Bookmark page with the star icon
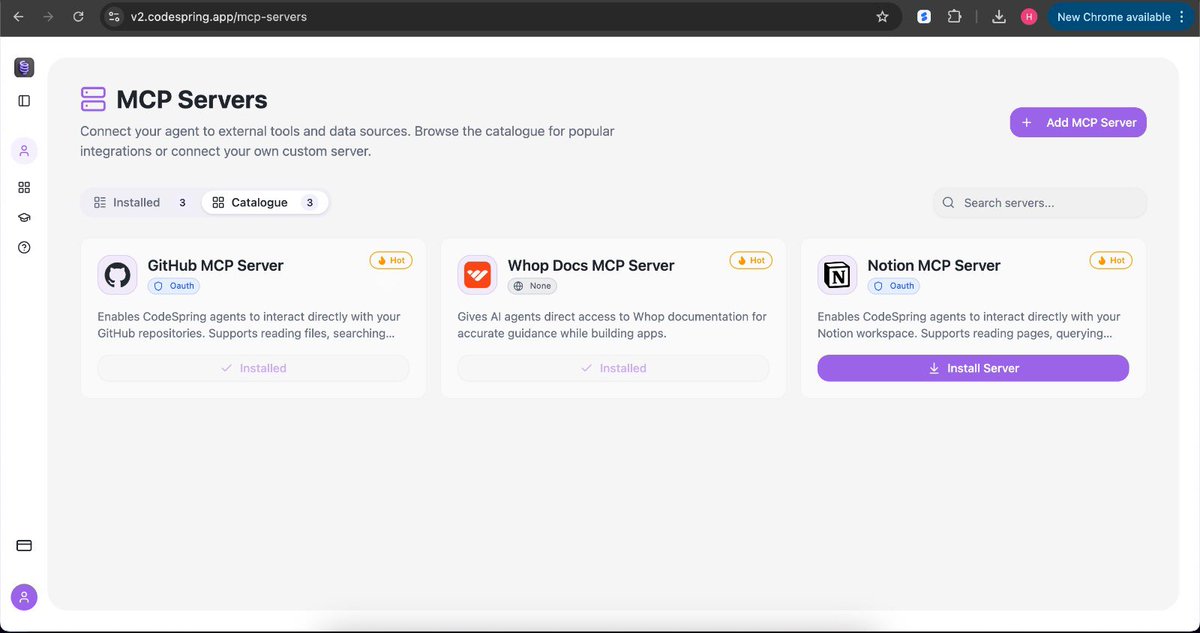This screenshot has height=633, width=1200. click(x=882, y=17)
